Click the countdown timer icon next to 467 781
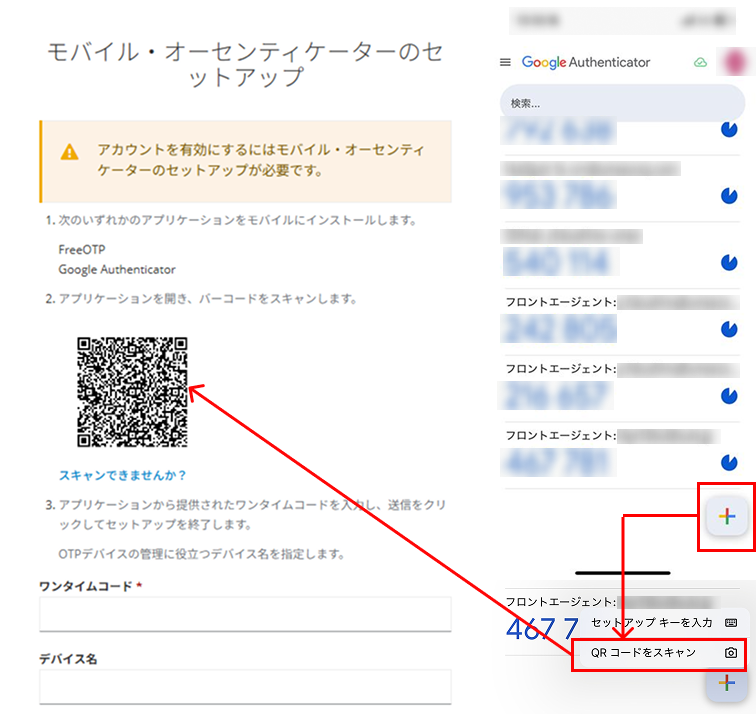 (x=728, y=462)
